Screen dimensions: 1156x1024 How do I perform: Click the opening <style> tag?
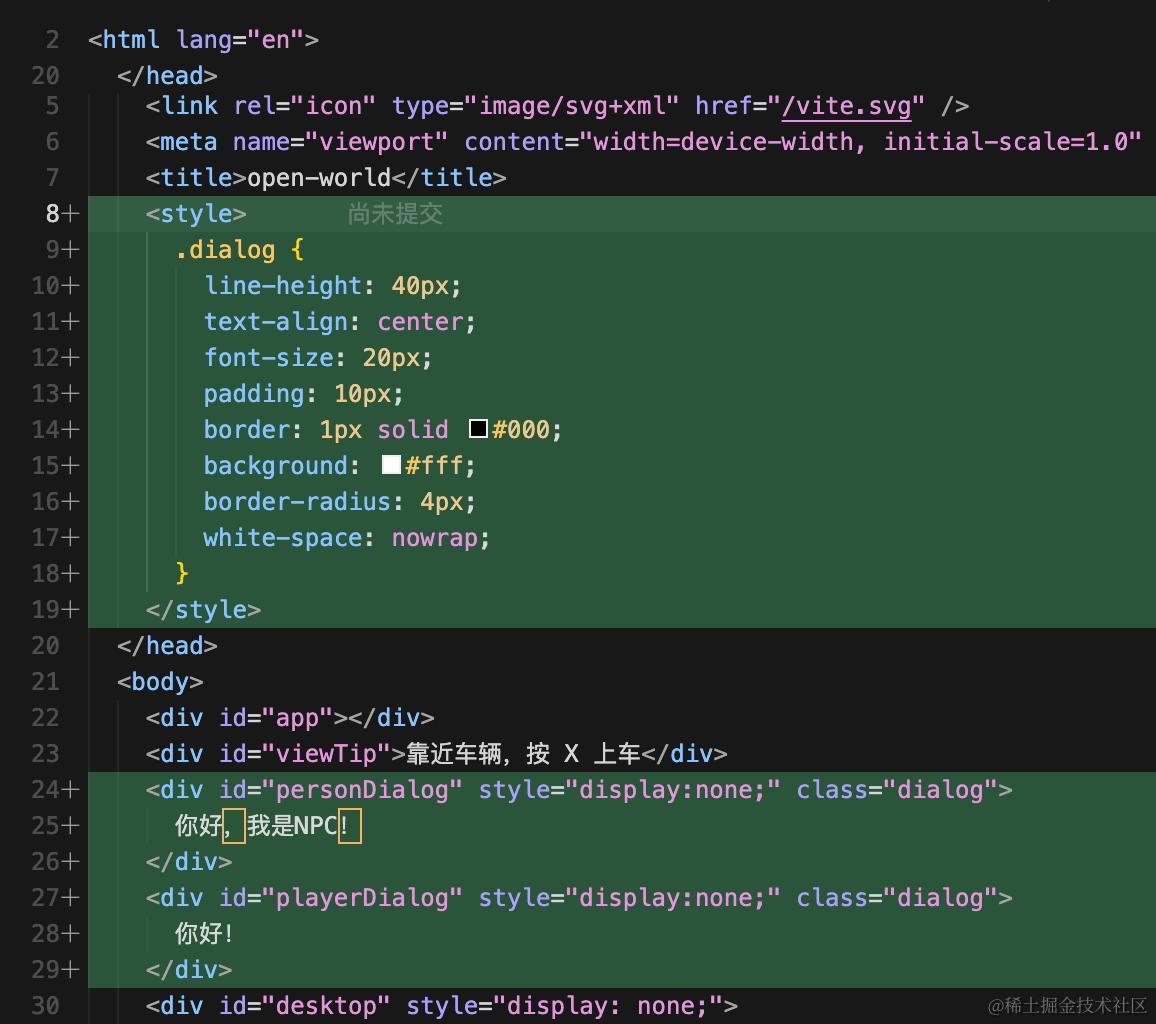(196, 214)
